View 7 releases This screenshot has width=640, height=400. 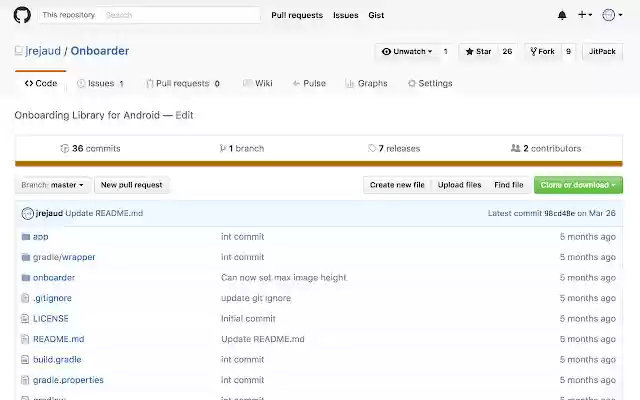click(394, 148)
